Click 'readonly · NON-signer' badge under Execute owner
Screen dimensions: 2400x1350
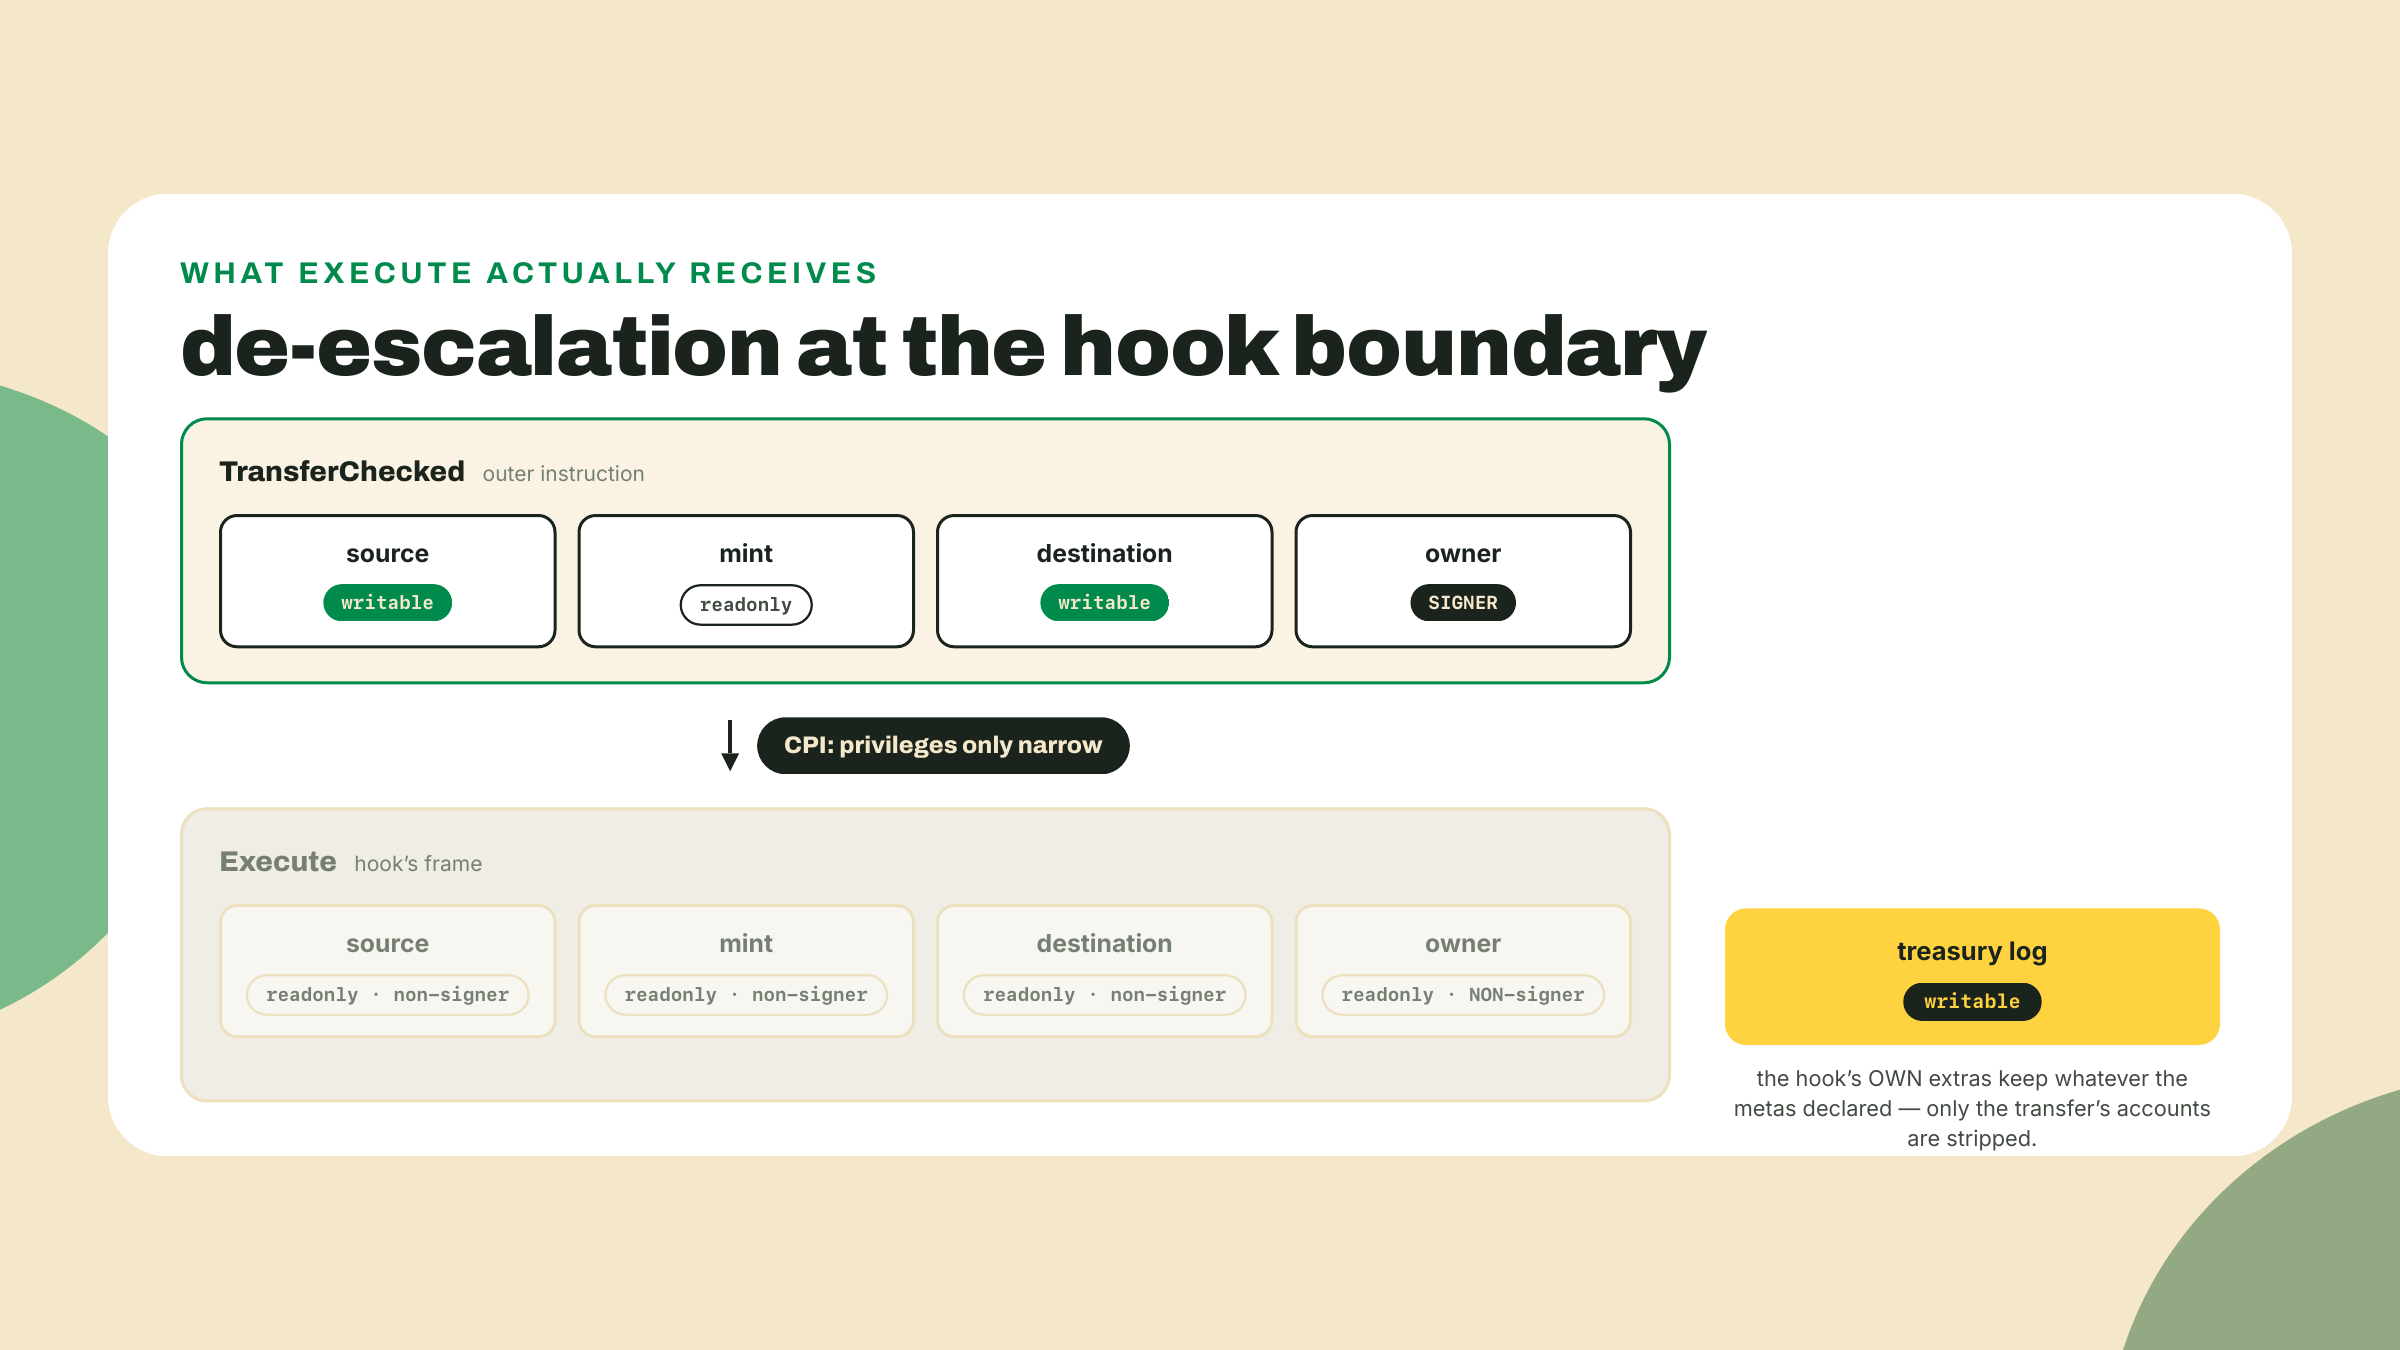coord(1463,995)
